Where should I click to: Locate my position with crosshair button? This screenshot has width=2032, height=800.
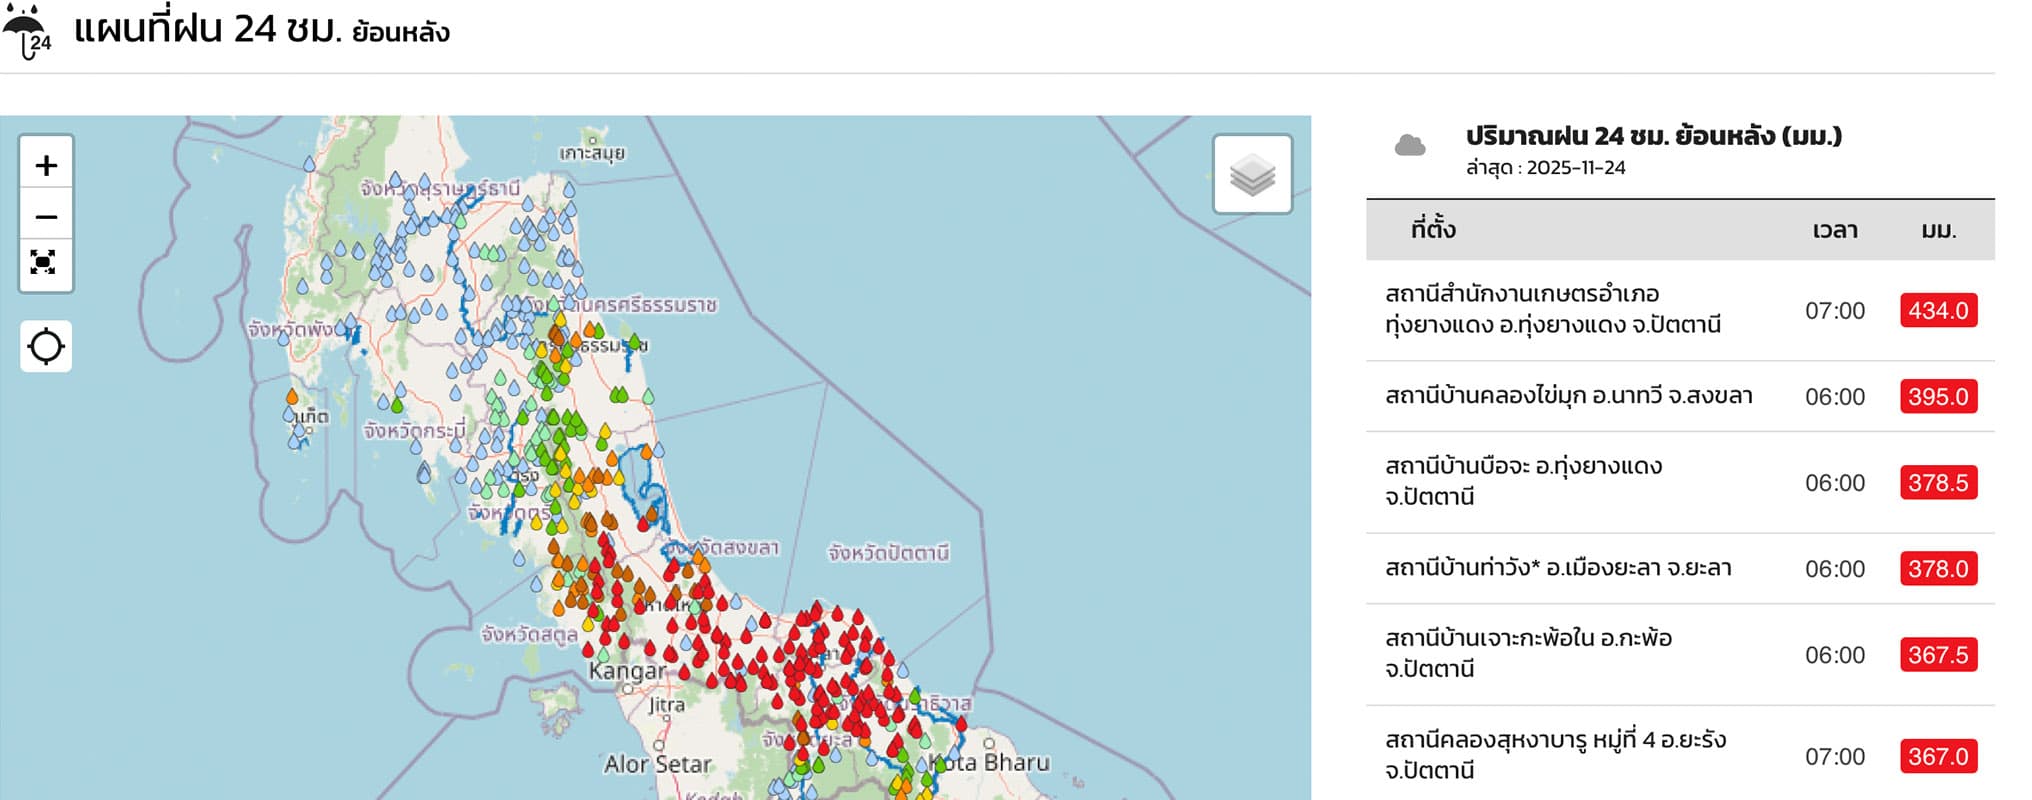(x=46, y=347)
